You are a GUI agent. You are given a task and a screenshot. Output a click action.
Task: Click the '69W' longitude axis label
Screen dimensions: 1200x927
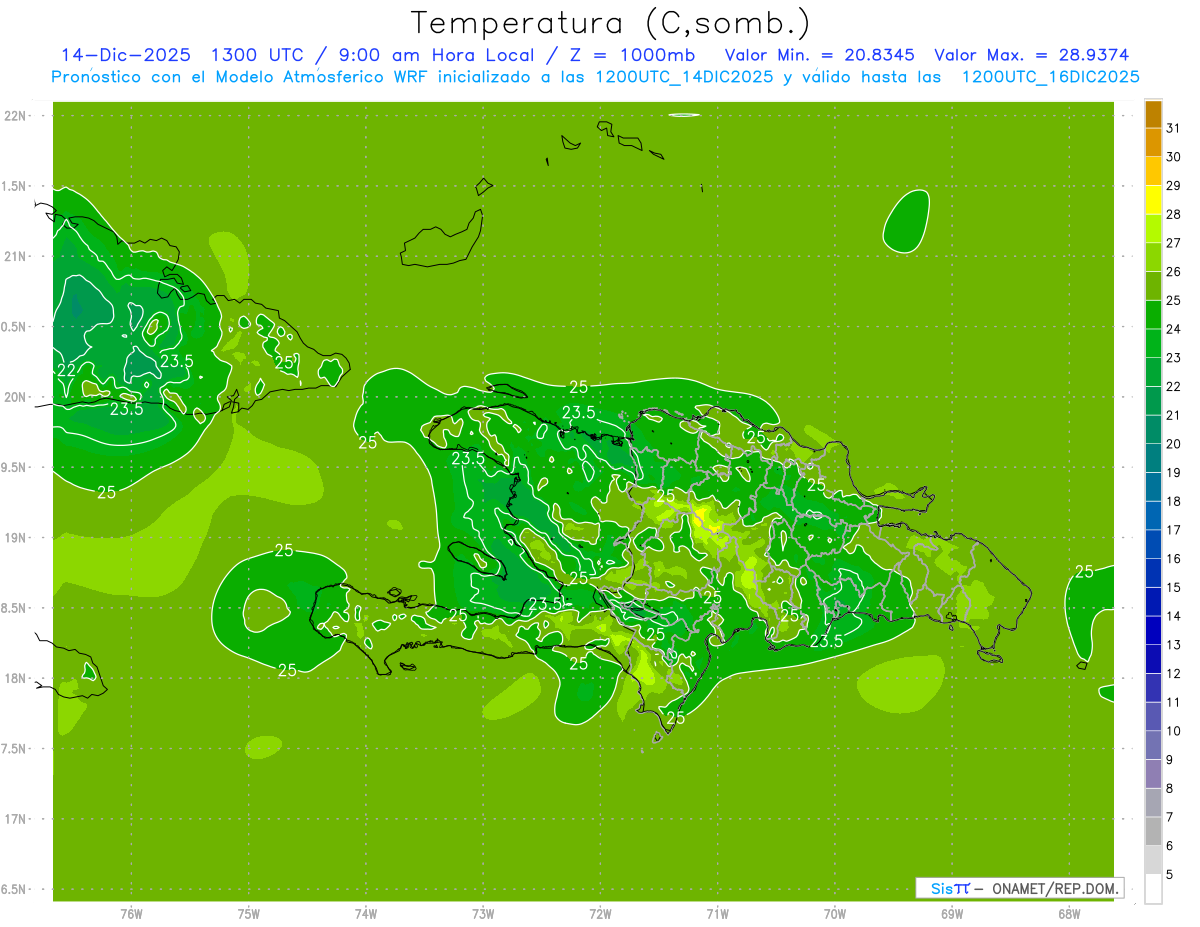[x=952, y=913]
